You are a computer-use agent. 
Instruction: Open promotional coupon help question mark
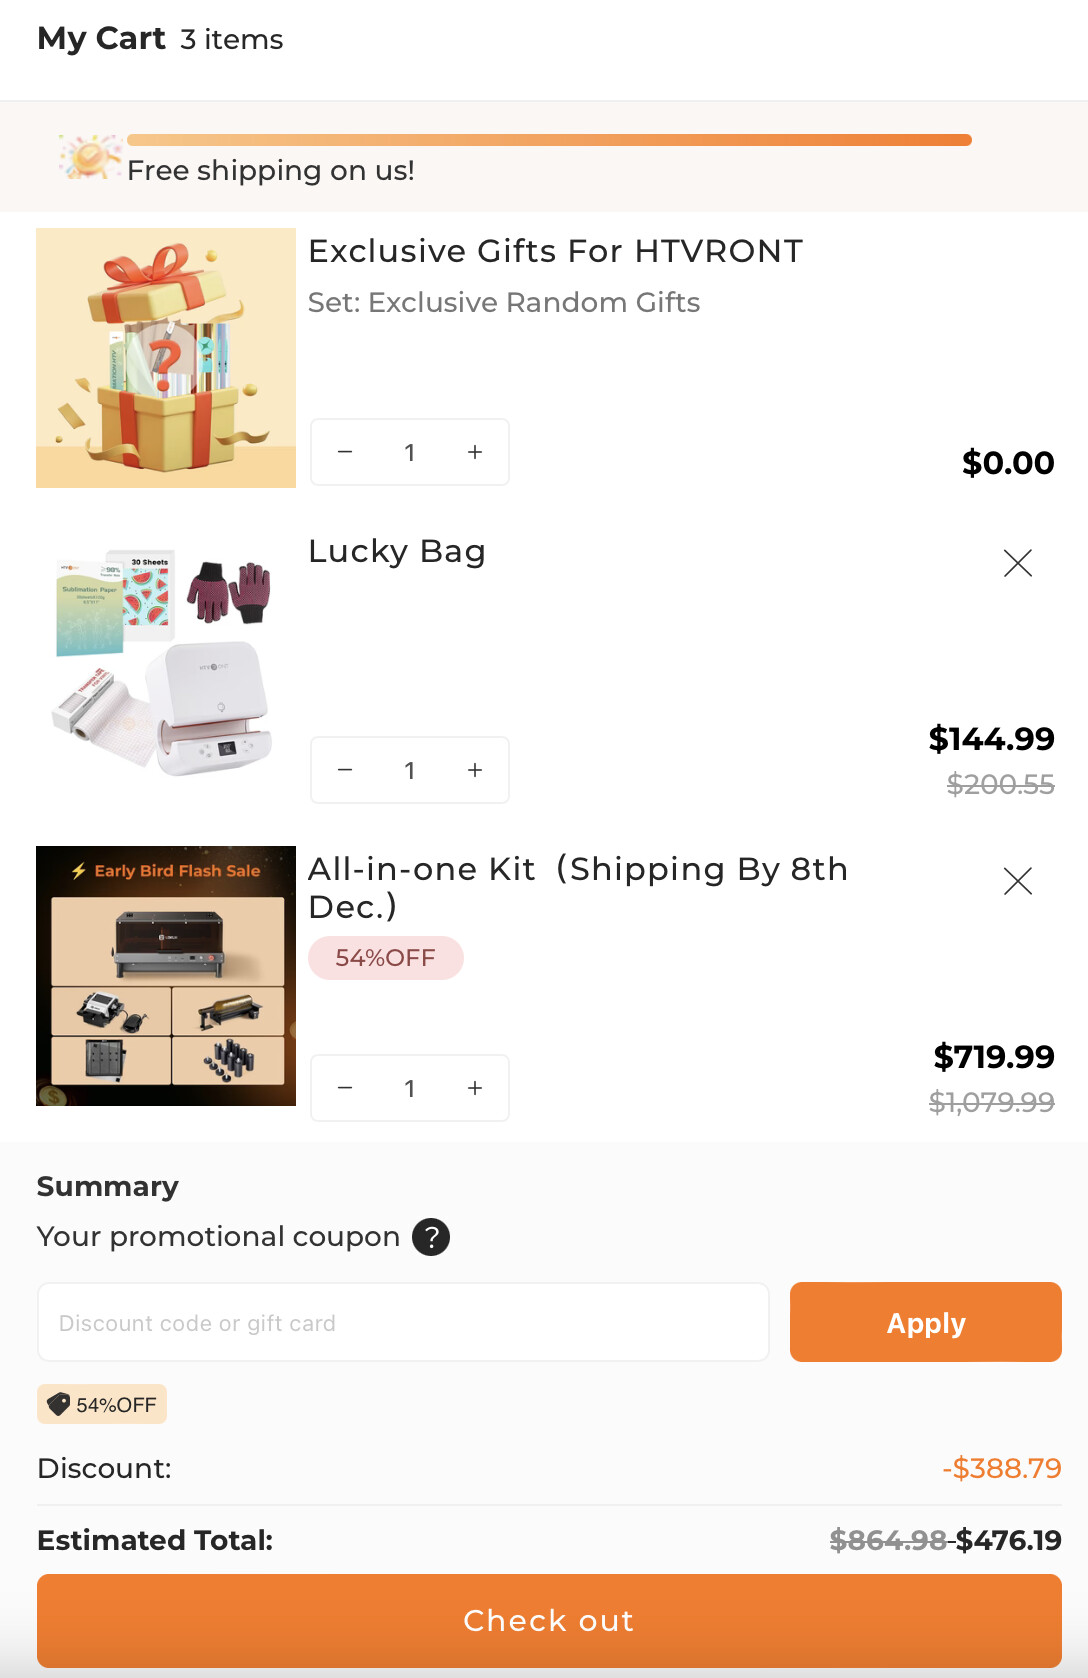(x=431, y=1237)
